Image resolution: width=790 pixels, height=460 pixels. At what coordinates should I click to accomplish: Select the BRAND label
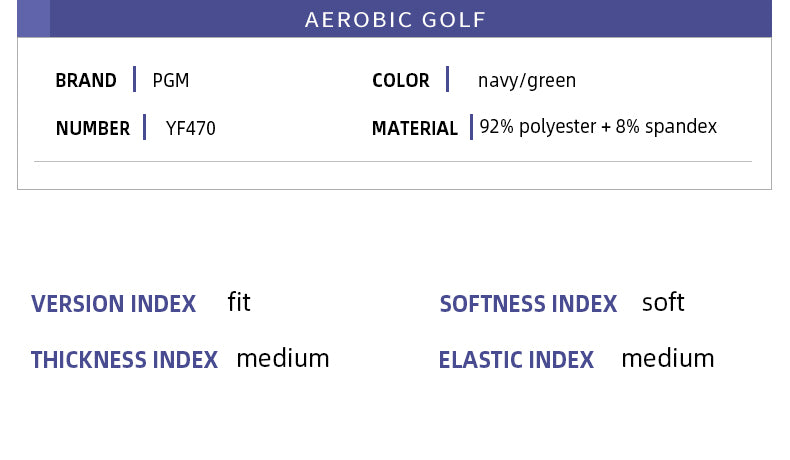pyautogui.click(x=86, y=81)
